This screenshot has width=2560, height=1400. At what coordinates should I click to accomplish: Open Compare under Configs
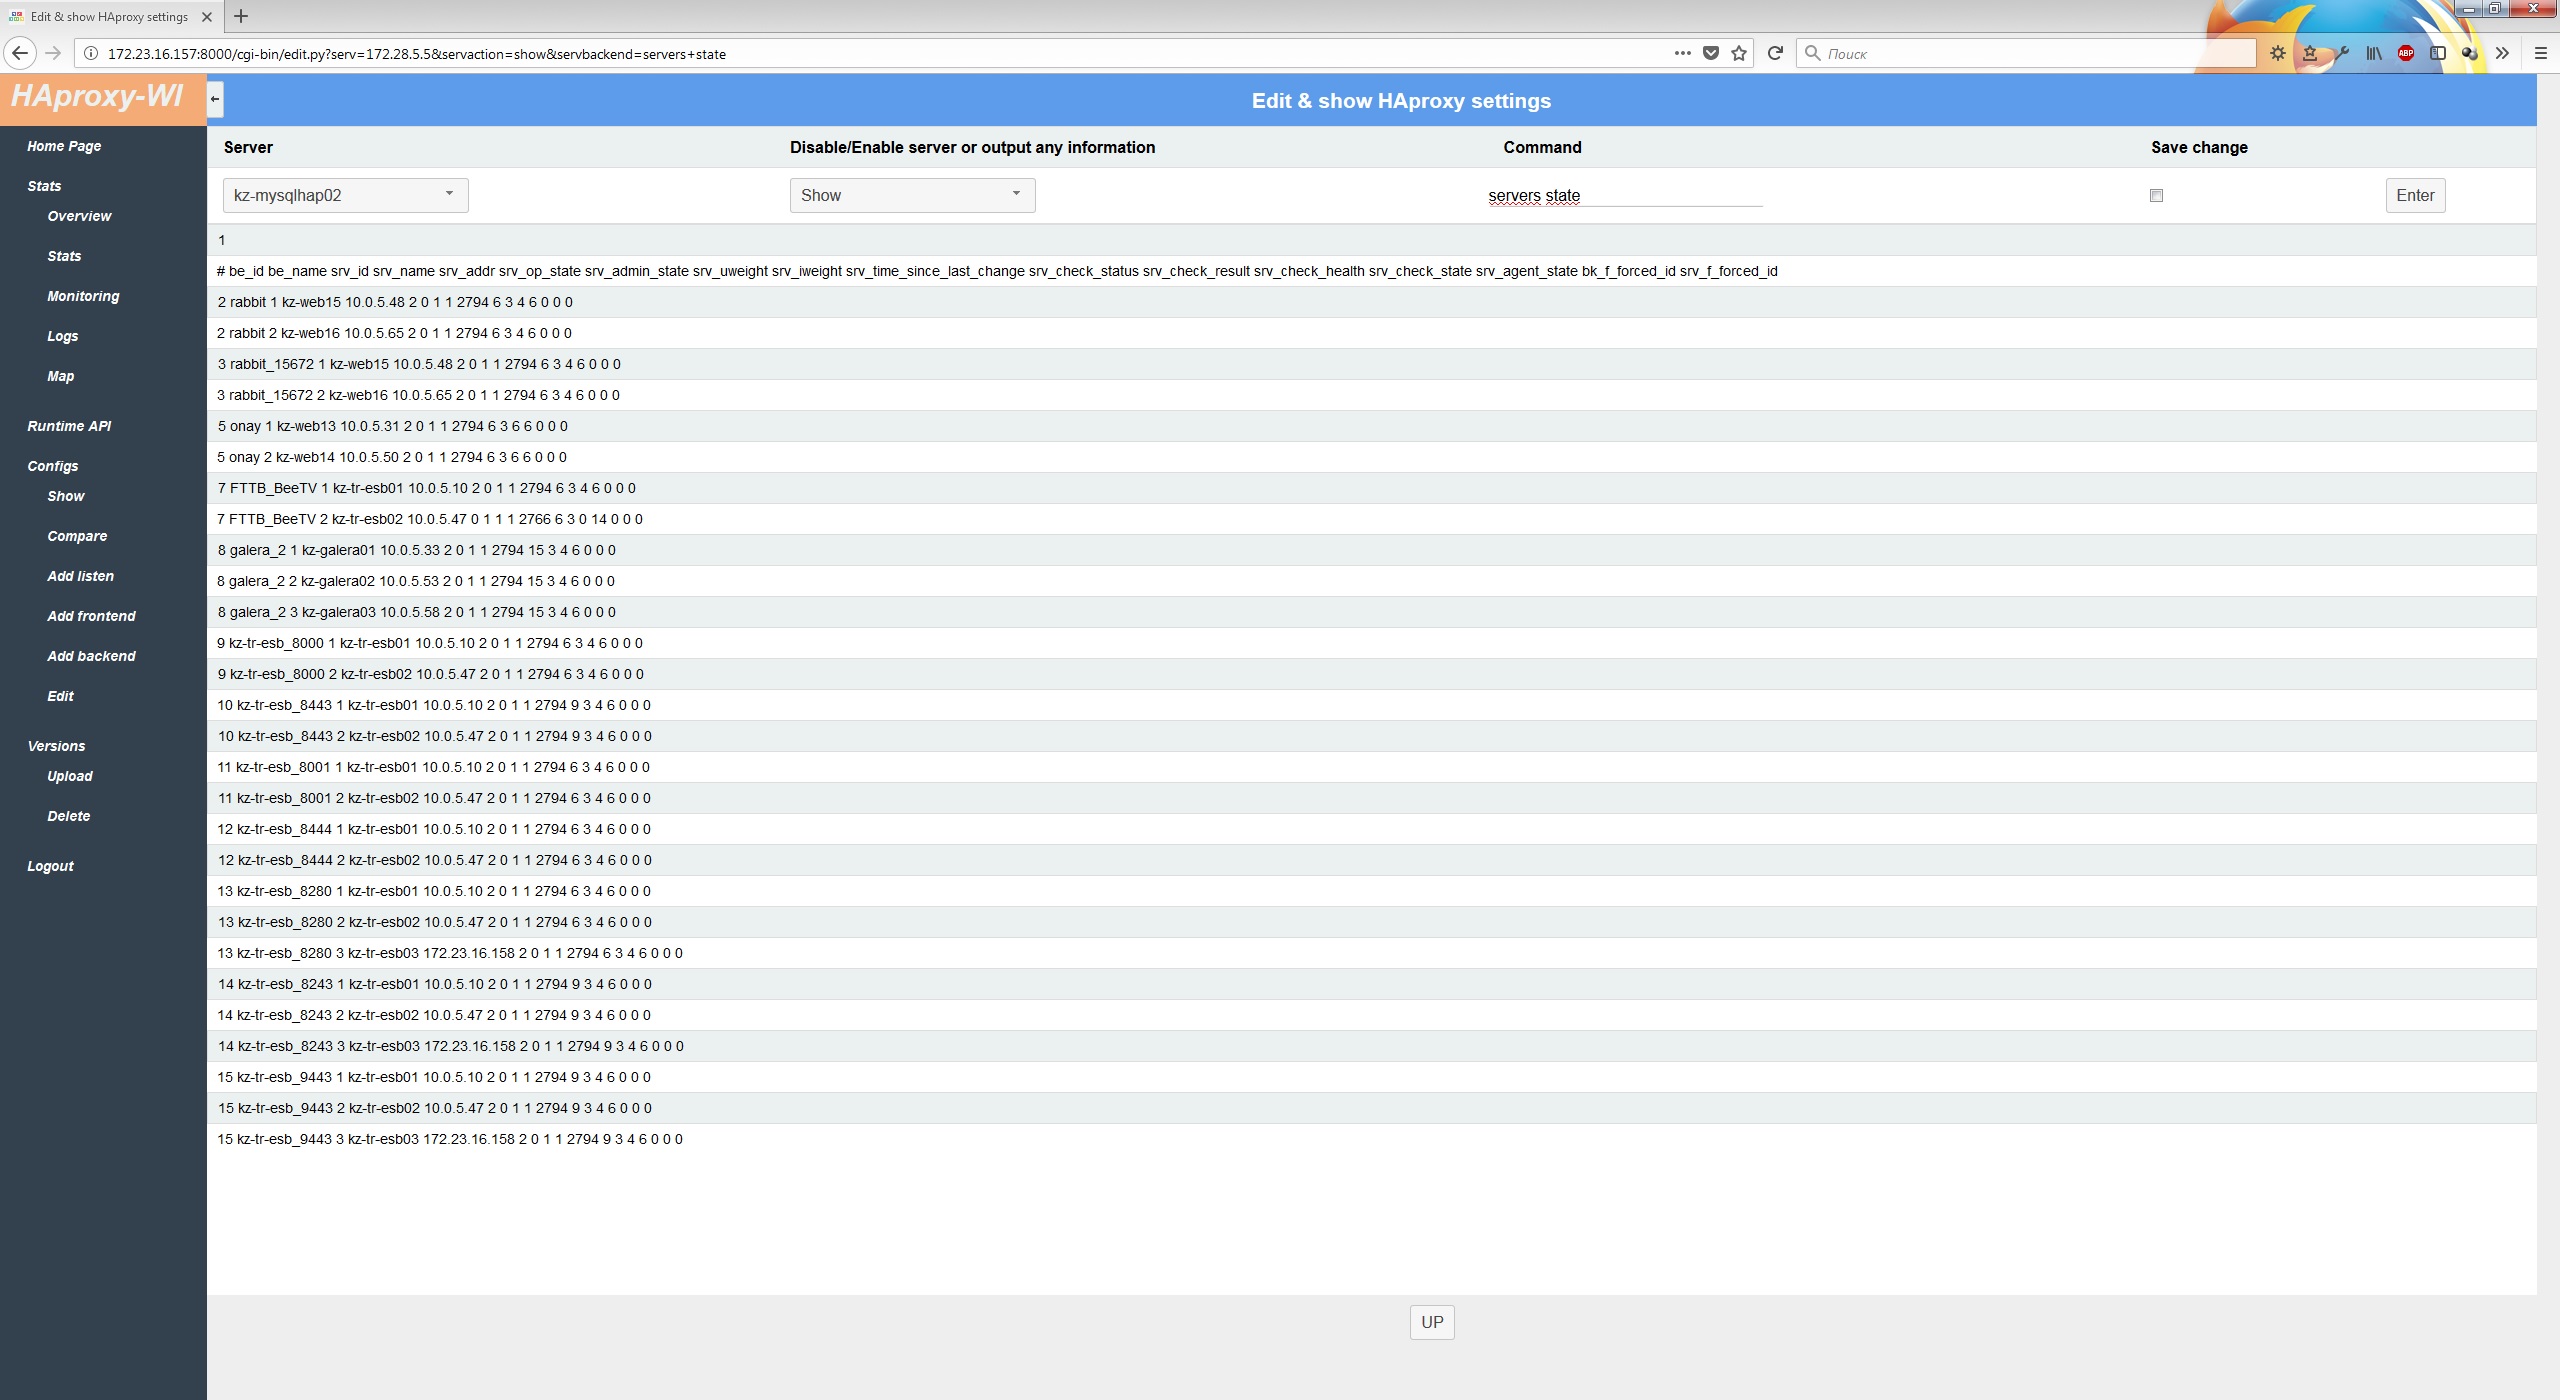point(77,536)
